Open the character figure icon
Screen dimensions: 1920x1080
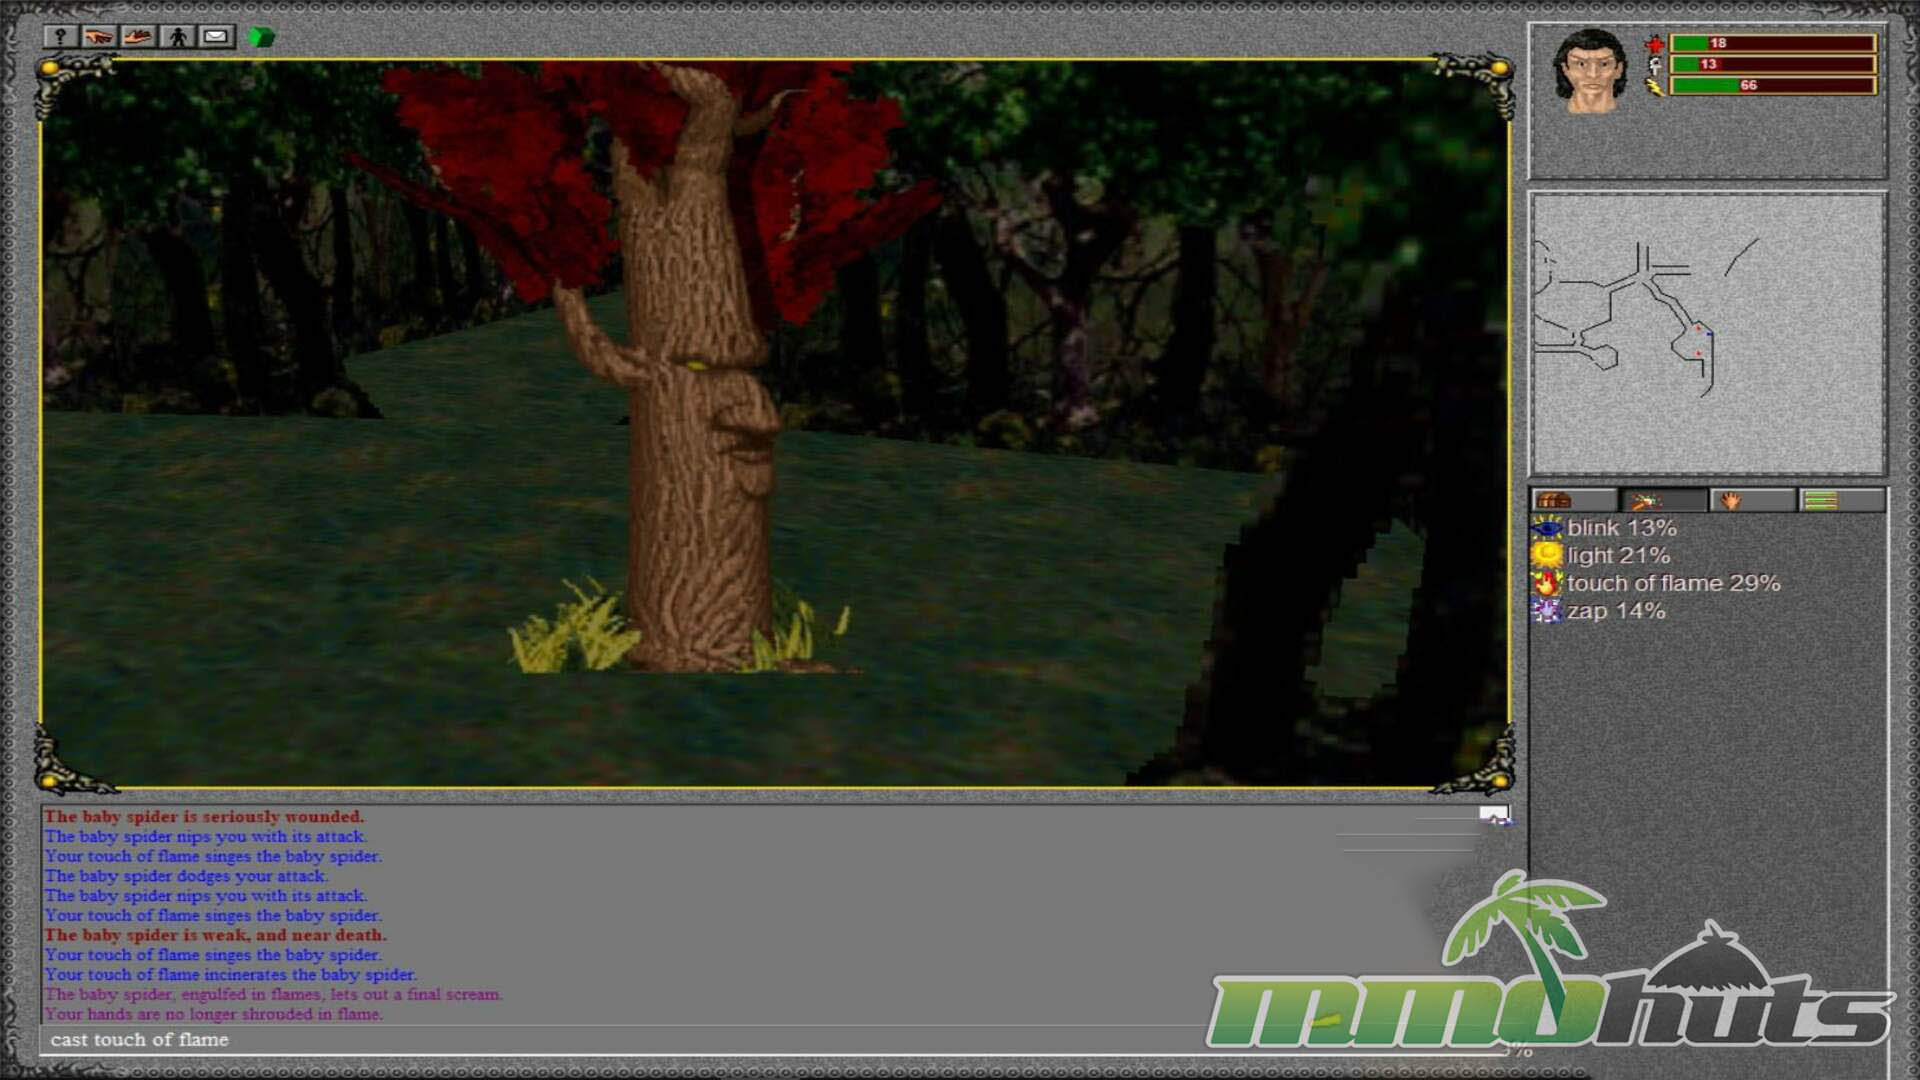178,37
